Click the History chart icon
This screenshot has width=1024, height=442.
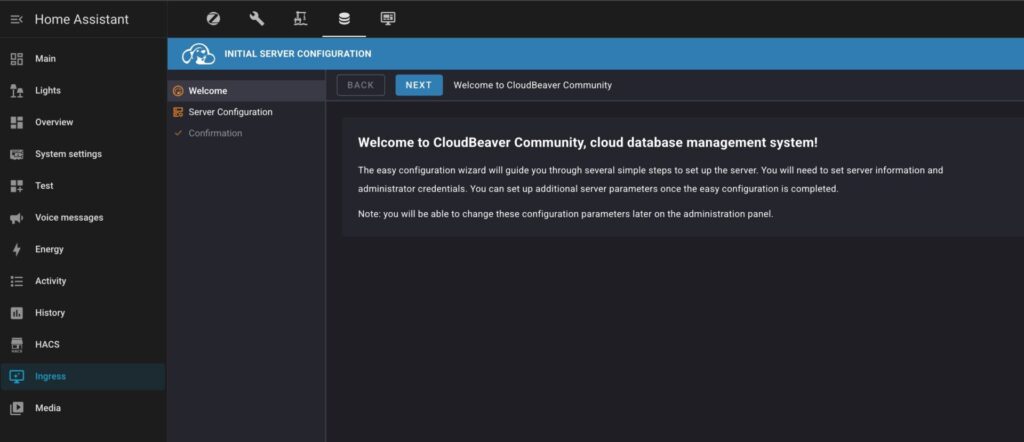coord(16,313)
